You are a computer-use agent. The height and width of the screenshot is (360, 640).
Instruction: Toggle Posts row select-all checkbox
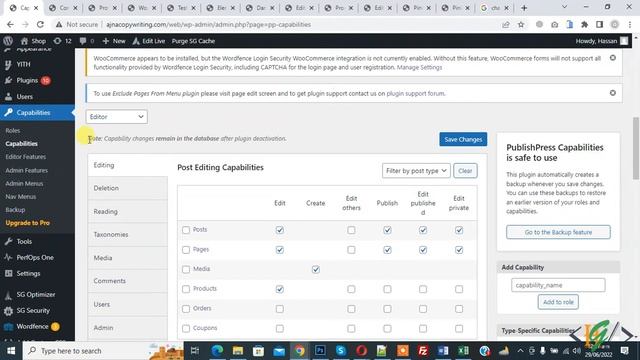(186, 230)
